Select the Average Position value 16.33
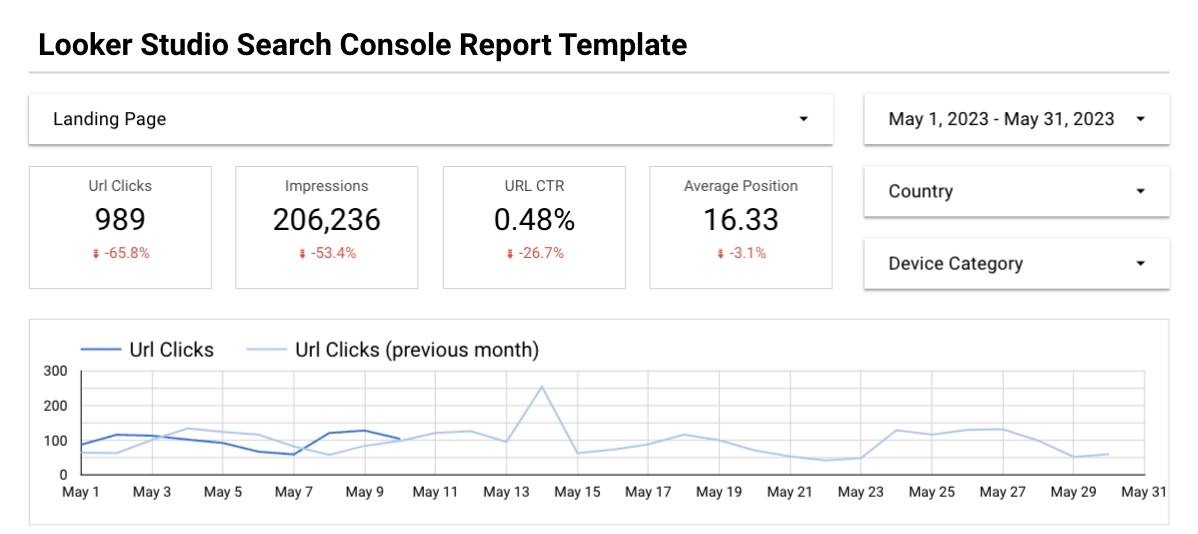This screenshot has height=534, width=1198. pos(740,220)
